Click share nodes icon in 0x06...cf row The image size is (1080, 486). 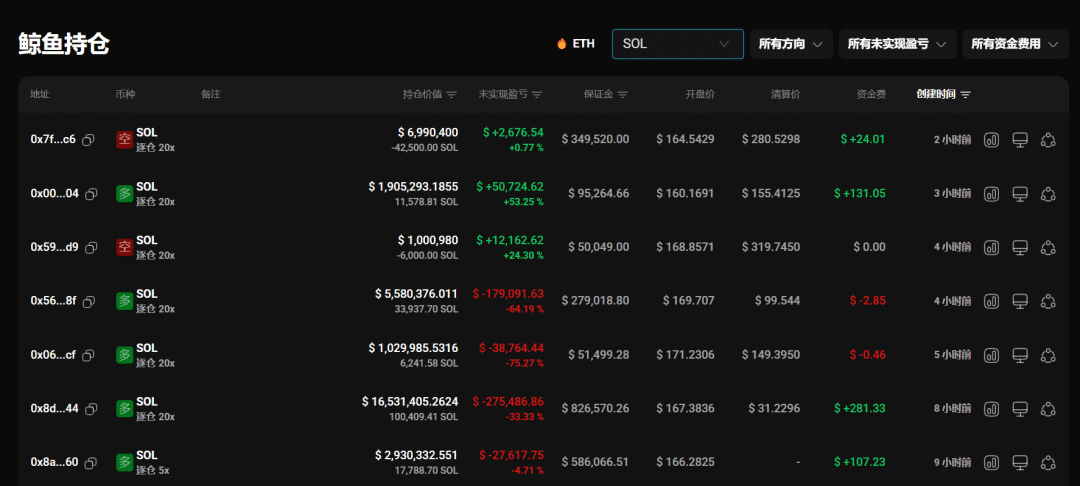[x=1048, y=355]
